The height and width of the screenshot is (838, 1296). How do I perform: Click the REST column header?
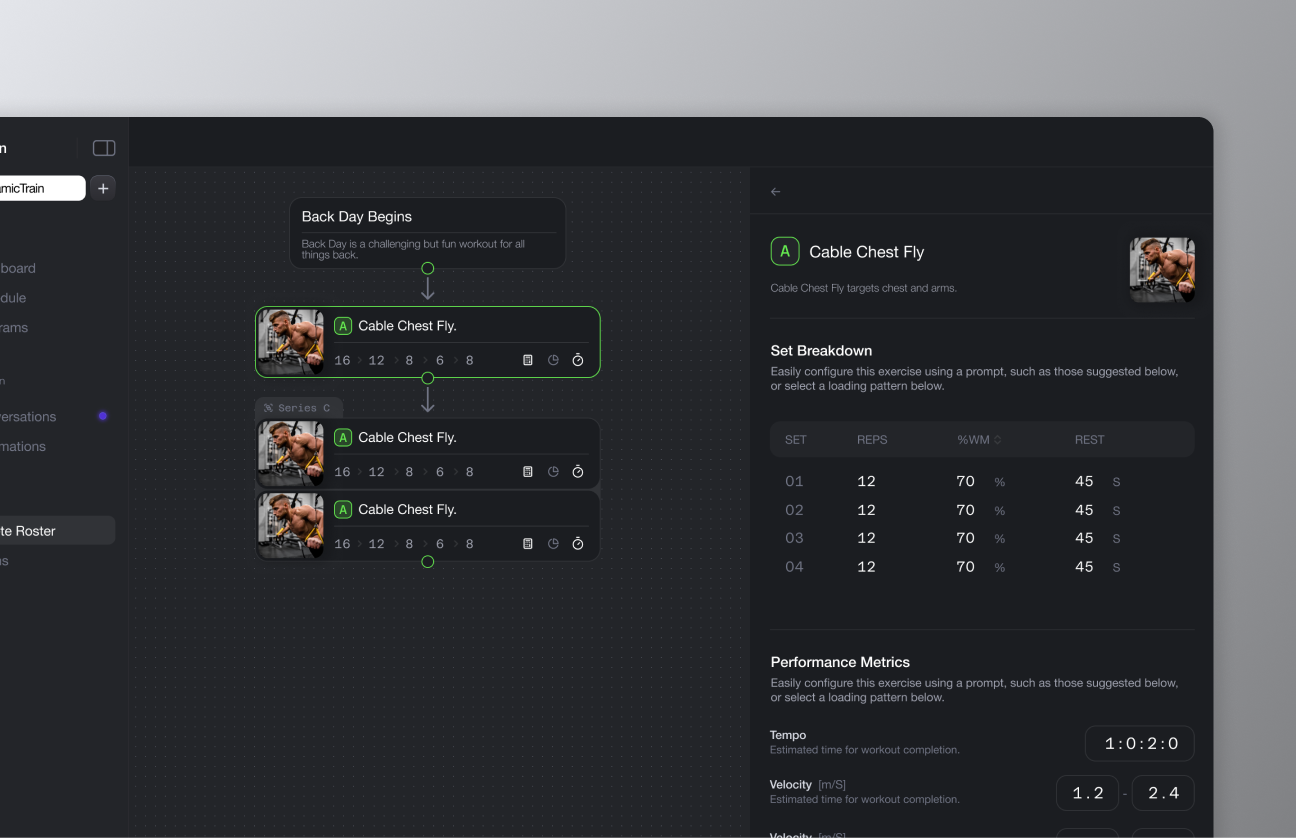pos(1090,440)
